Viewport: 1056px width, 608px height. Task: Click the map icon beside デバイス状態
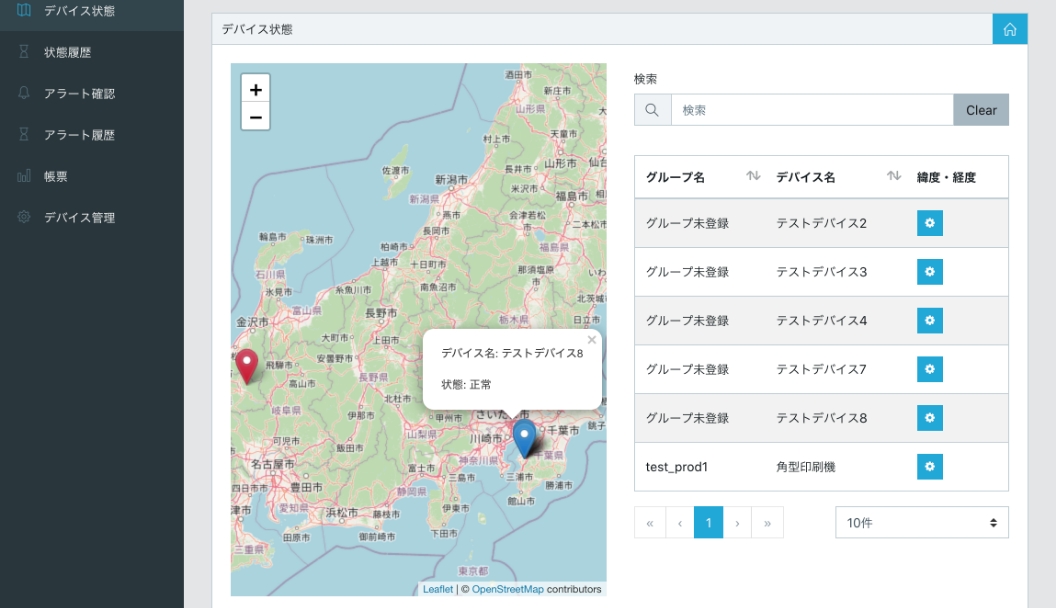click(x=24, y=10)
